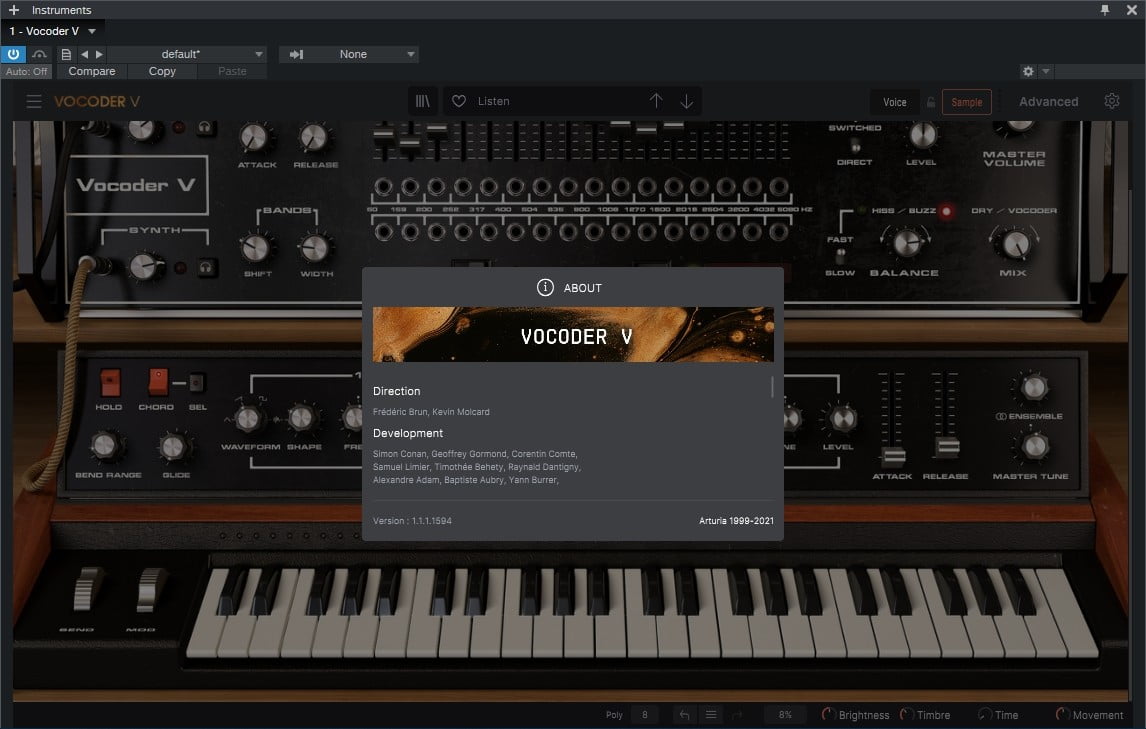Open the host settings gear icon
1146x729 pixels.
click(1028, 71)
